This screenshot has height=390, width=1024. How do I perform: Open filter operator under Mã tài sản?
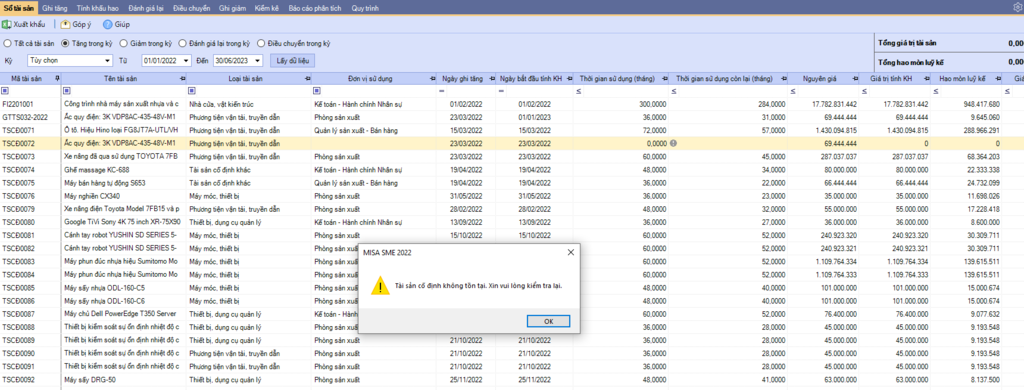pos(5,91)
